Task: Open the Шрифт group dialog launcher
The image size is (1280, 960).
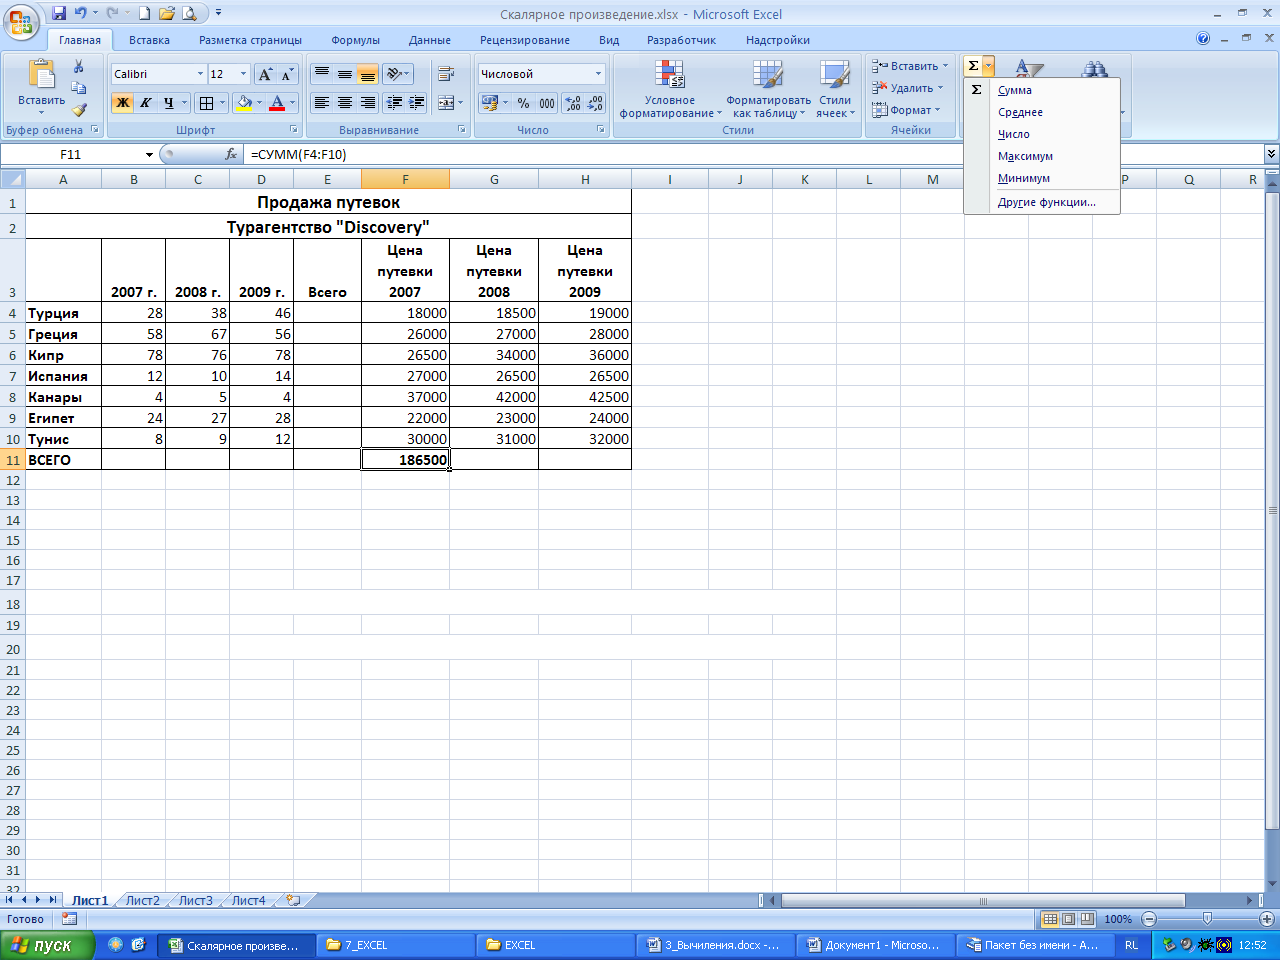Action: (x=294, y=130)
